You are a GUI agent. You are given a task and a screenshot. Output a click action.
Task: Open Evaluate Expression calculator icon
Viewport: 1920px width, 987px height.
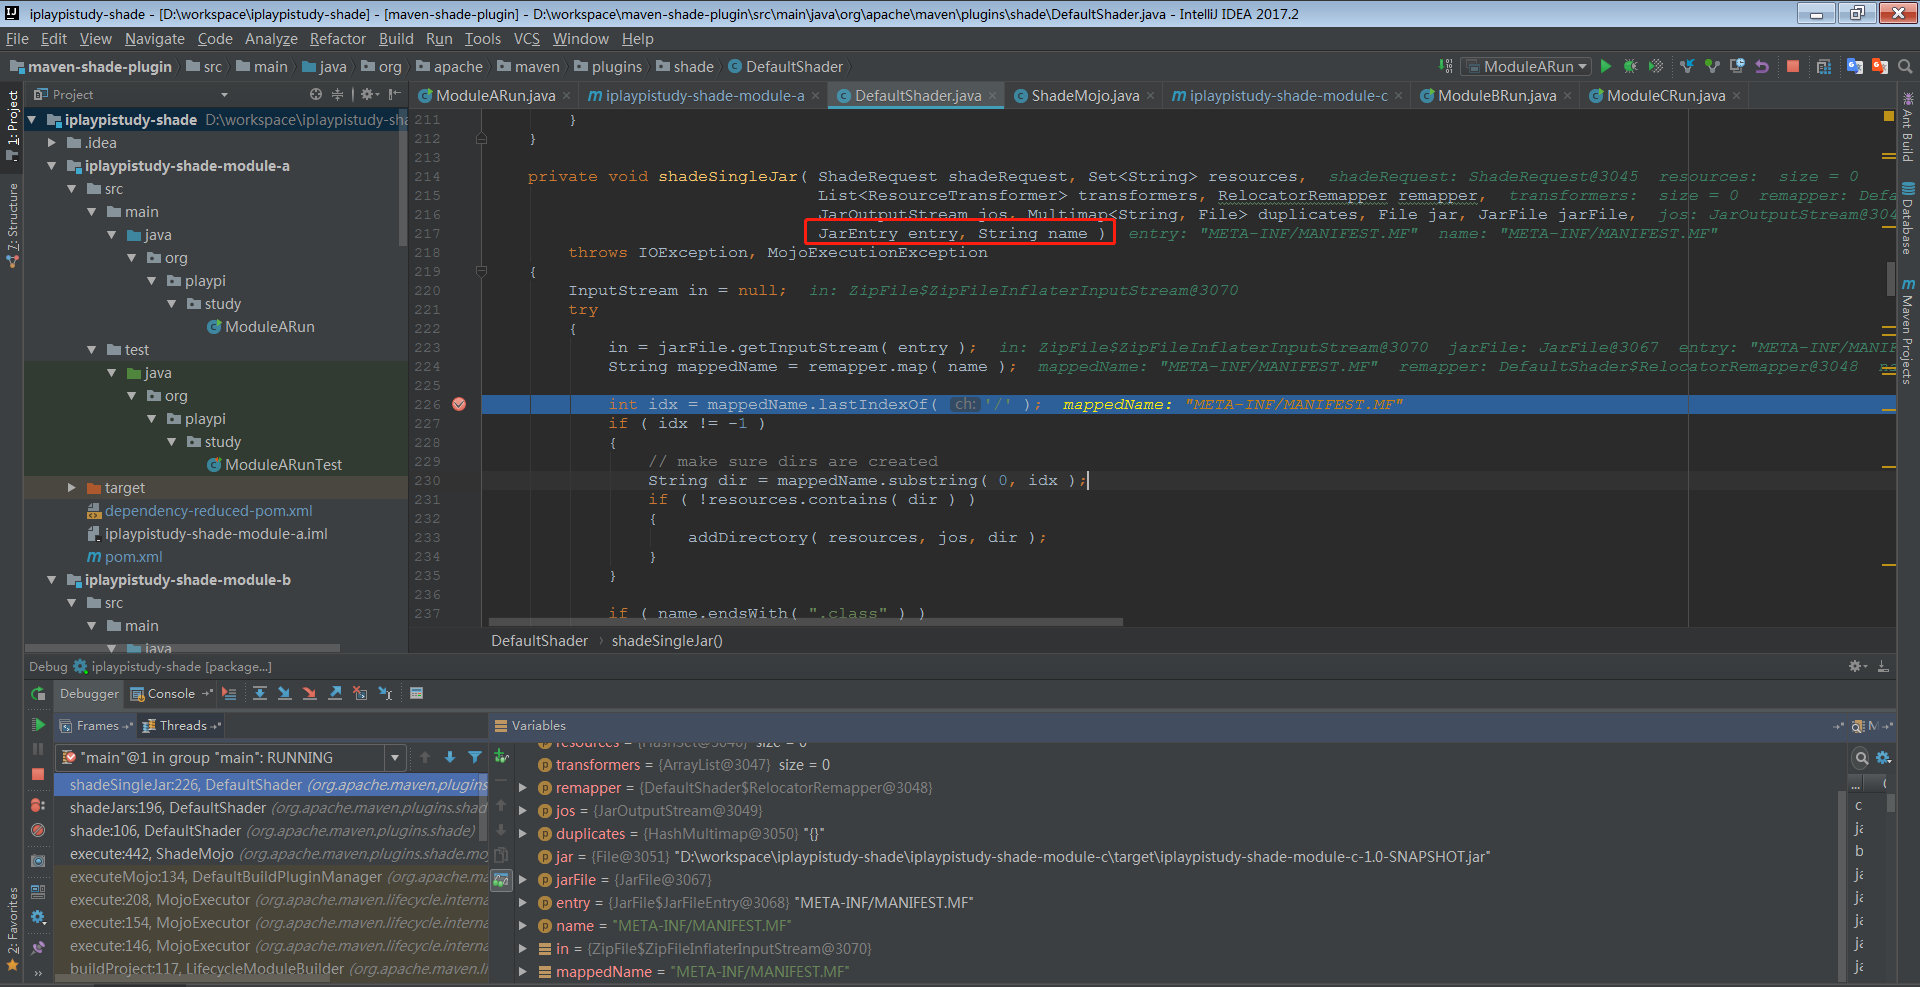coord(417,693)
